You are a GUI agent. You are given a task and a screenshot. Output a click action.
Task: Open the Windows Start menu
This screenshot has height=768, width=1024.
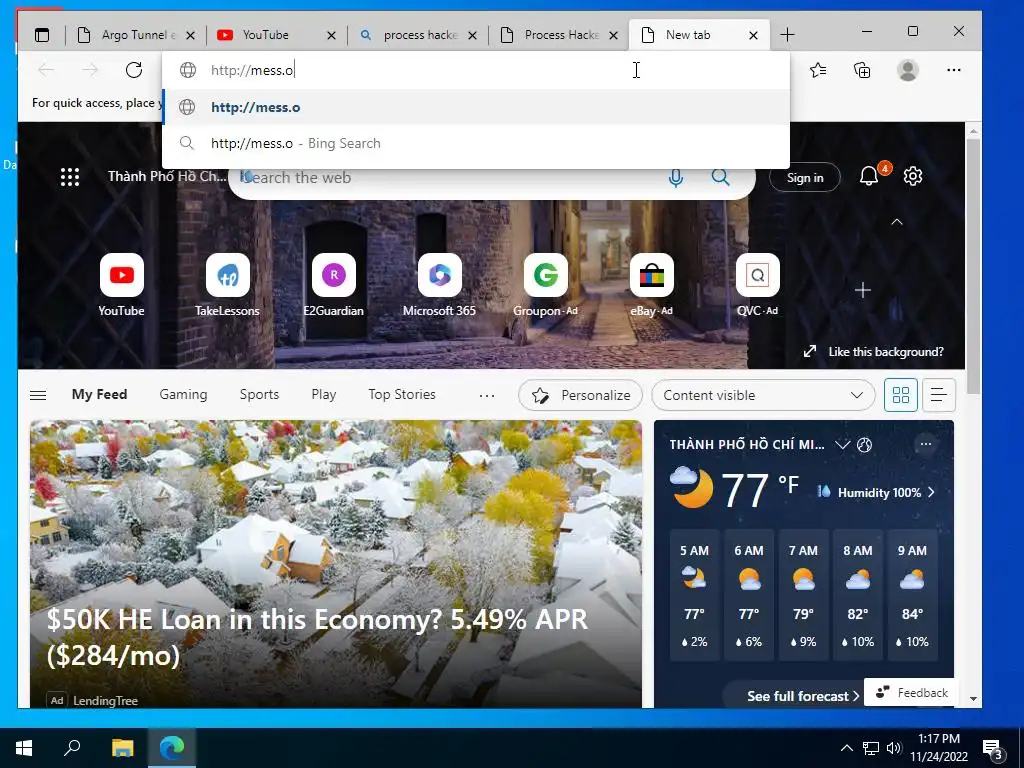pos(24,748)
